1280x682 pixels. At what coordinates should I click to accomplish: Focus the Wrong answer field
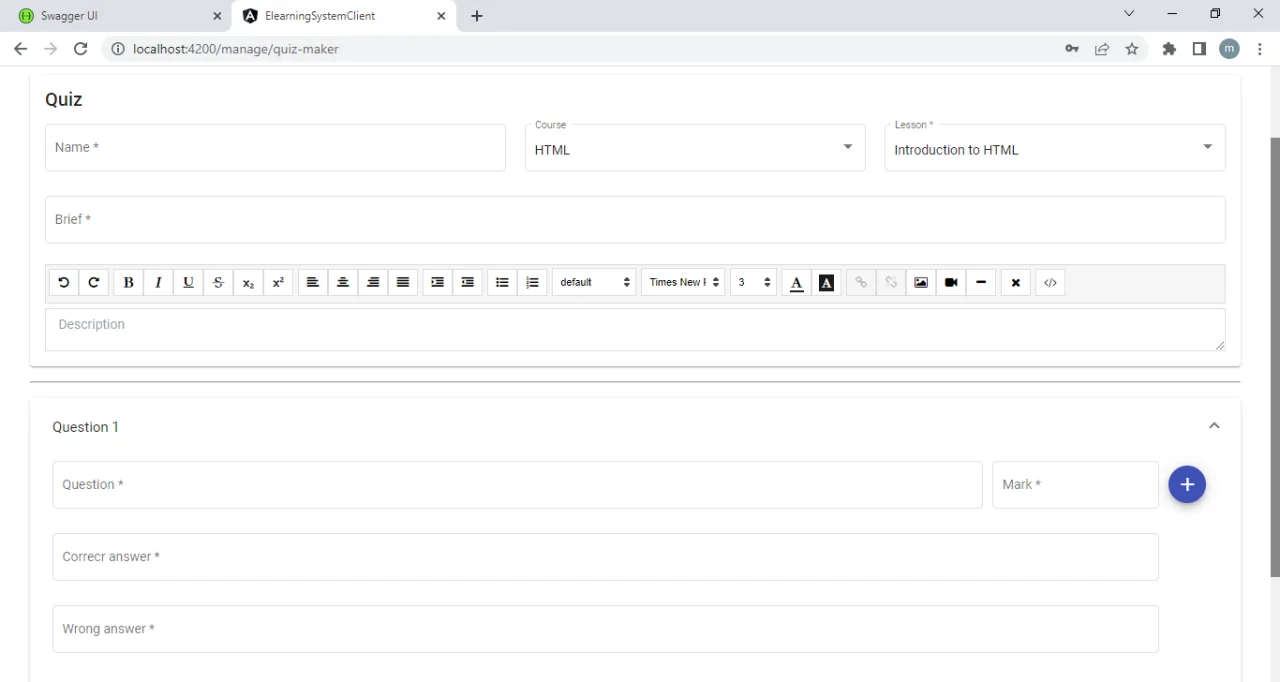[x=605, y=629]
